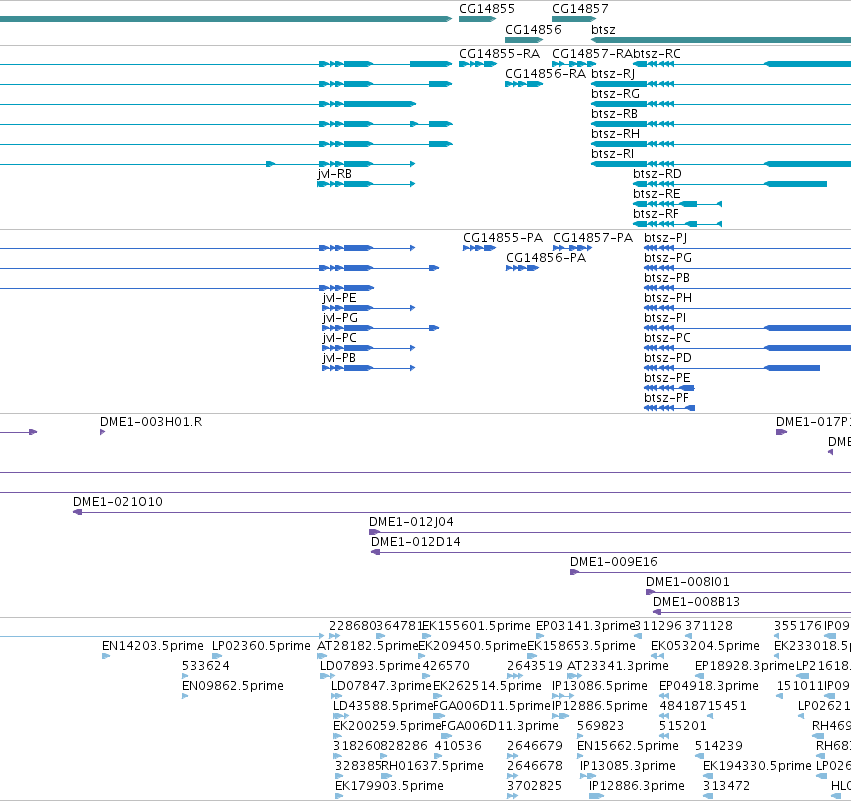Open the btsz-PD protein label
This screenshot has width=851, height=801.
tap(668, 358)
